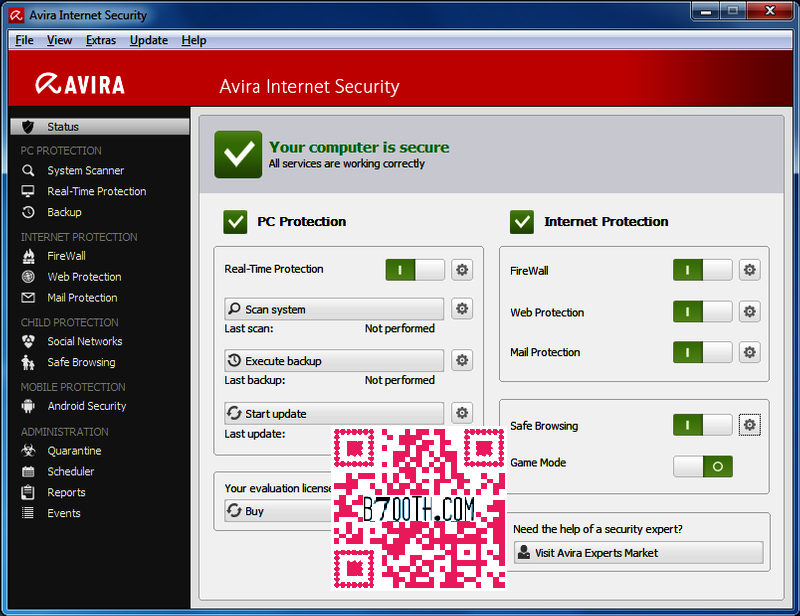Screen dimensions: 800x616
Task: Toggle the Web Protection switch
Action: (703, 311)
